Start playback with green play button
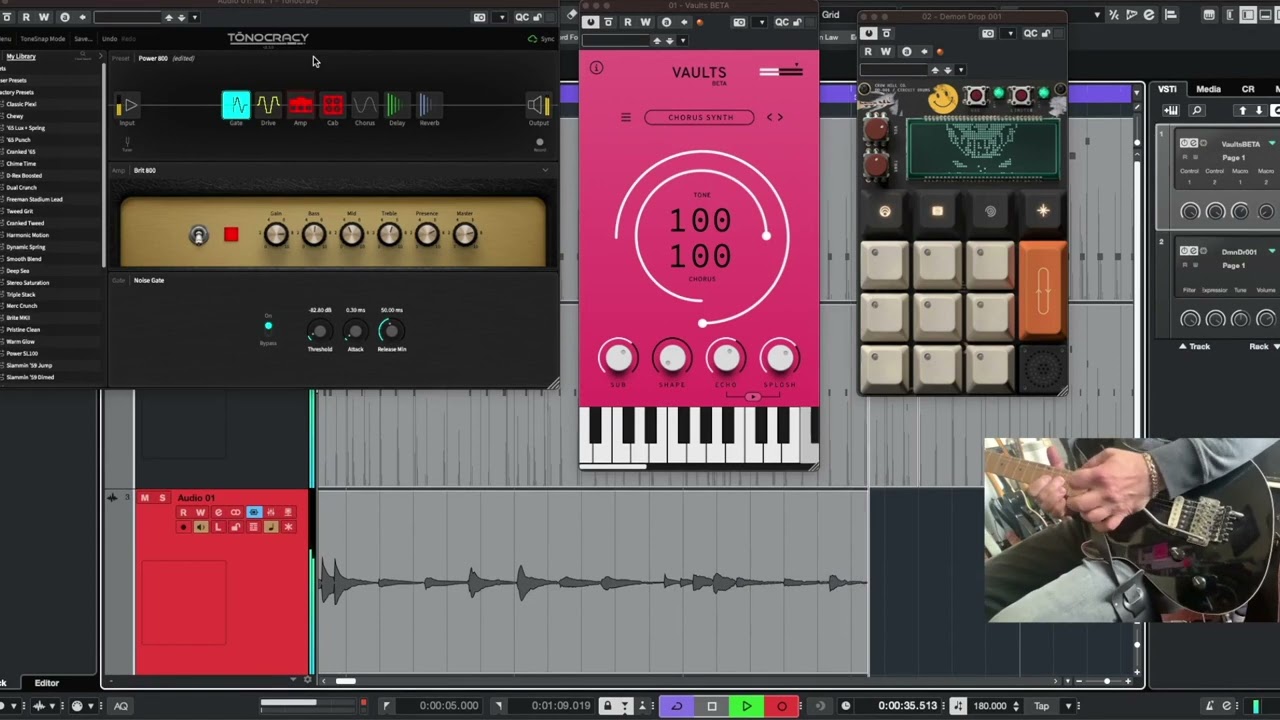This screenshot has width=1280, height=720. click(747, 706)
